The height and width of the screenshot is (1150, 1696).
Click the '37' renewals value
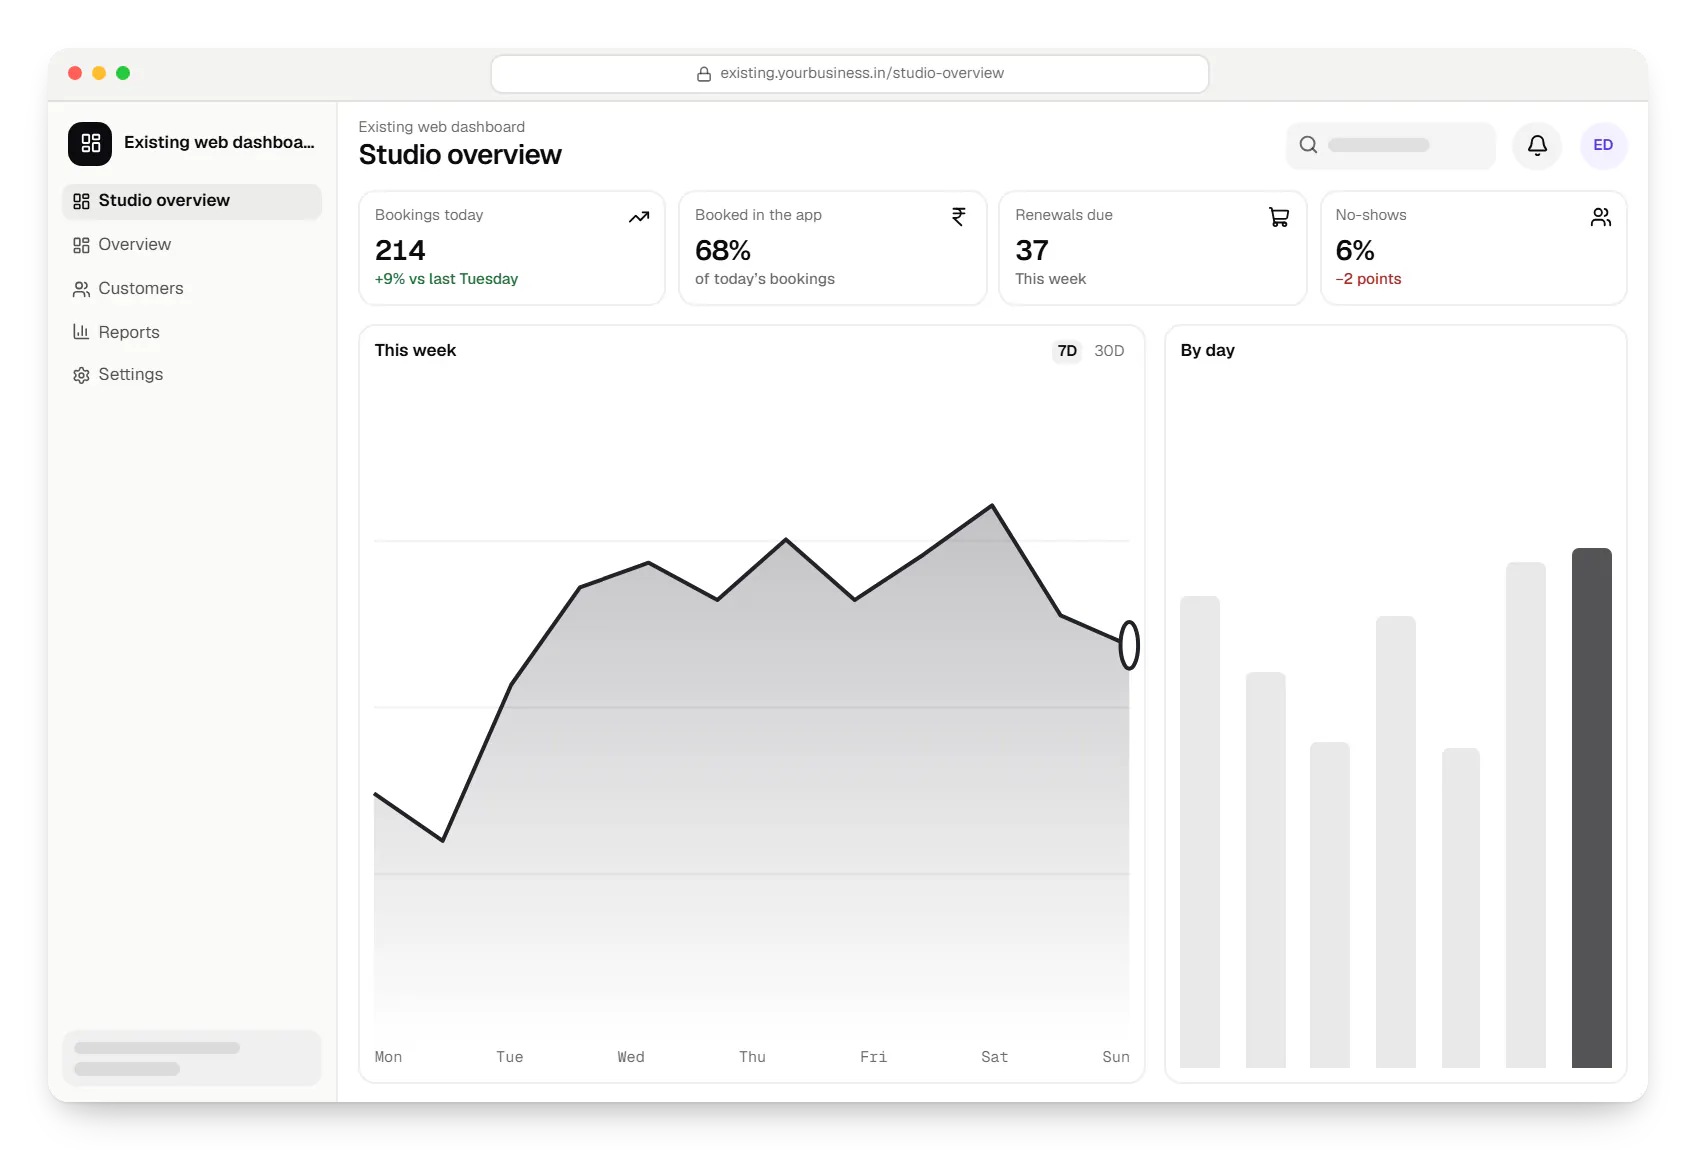pos(1032,250)
